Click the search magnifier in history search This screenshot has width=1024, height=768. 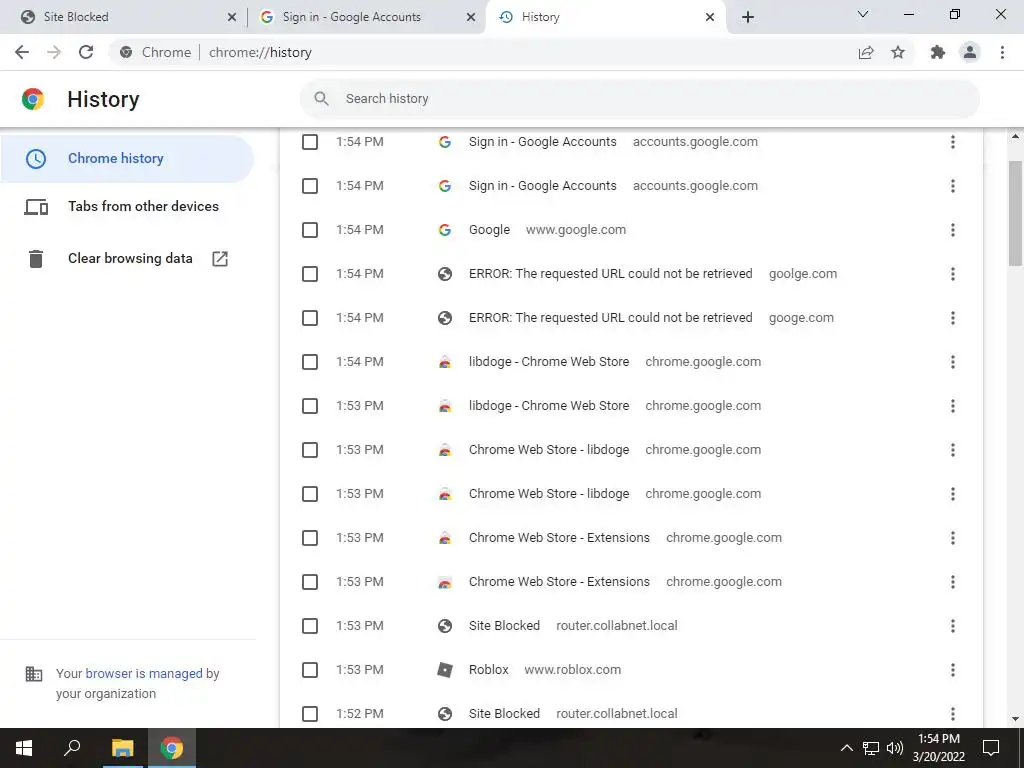click(321, 99)
